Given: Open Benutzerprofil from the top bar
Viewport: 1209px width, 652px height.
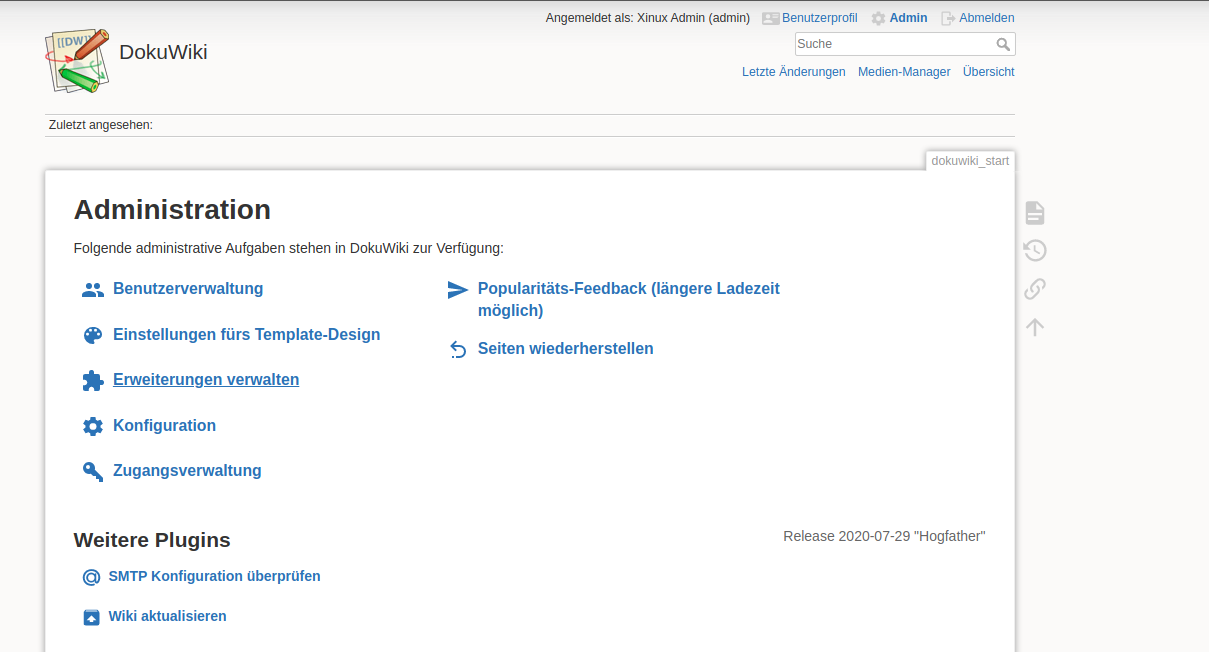Looking at the screenshot, I should 819,17.
